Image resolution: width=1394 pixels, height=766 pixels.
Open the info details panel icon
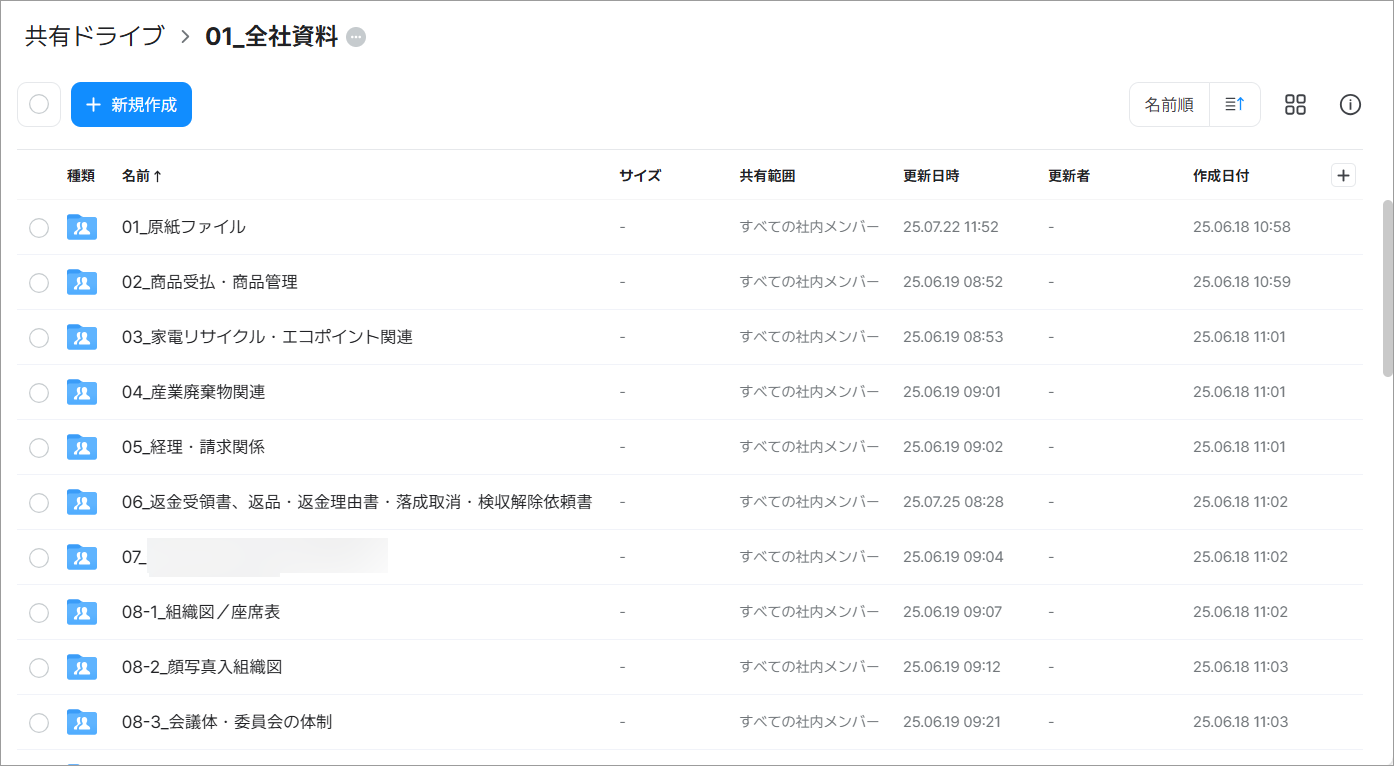(x=1350, y=105)
